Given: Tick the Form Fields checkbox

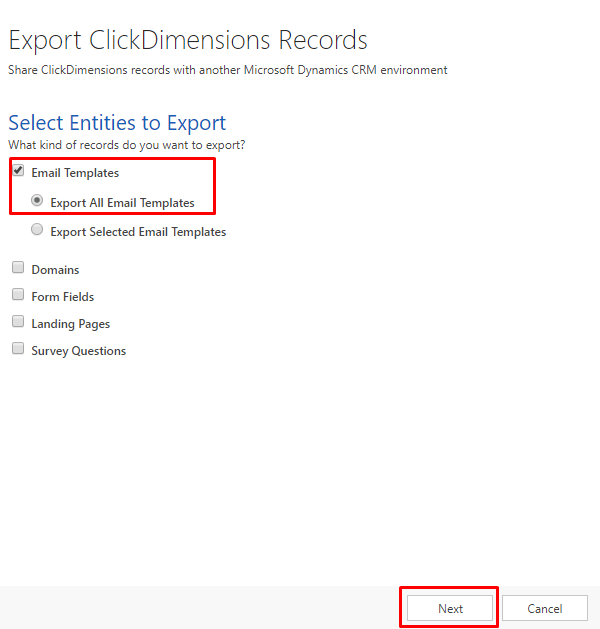Looking at the screenshot, I should (x=18, y=295).
